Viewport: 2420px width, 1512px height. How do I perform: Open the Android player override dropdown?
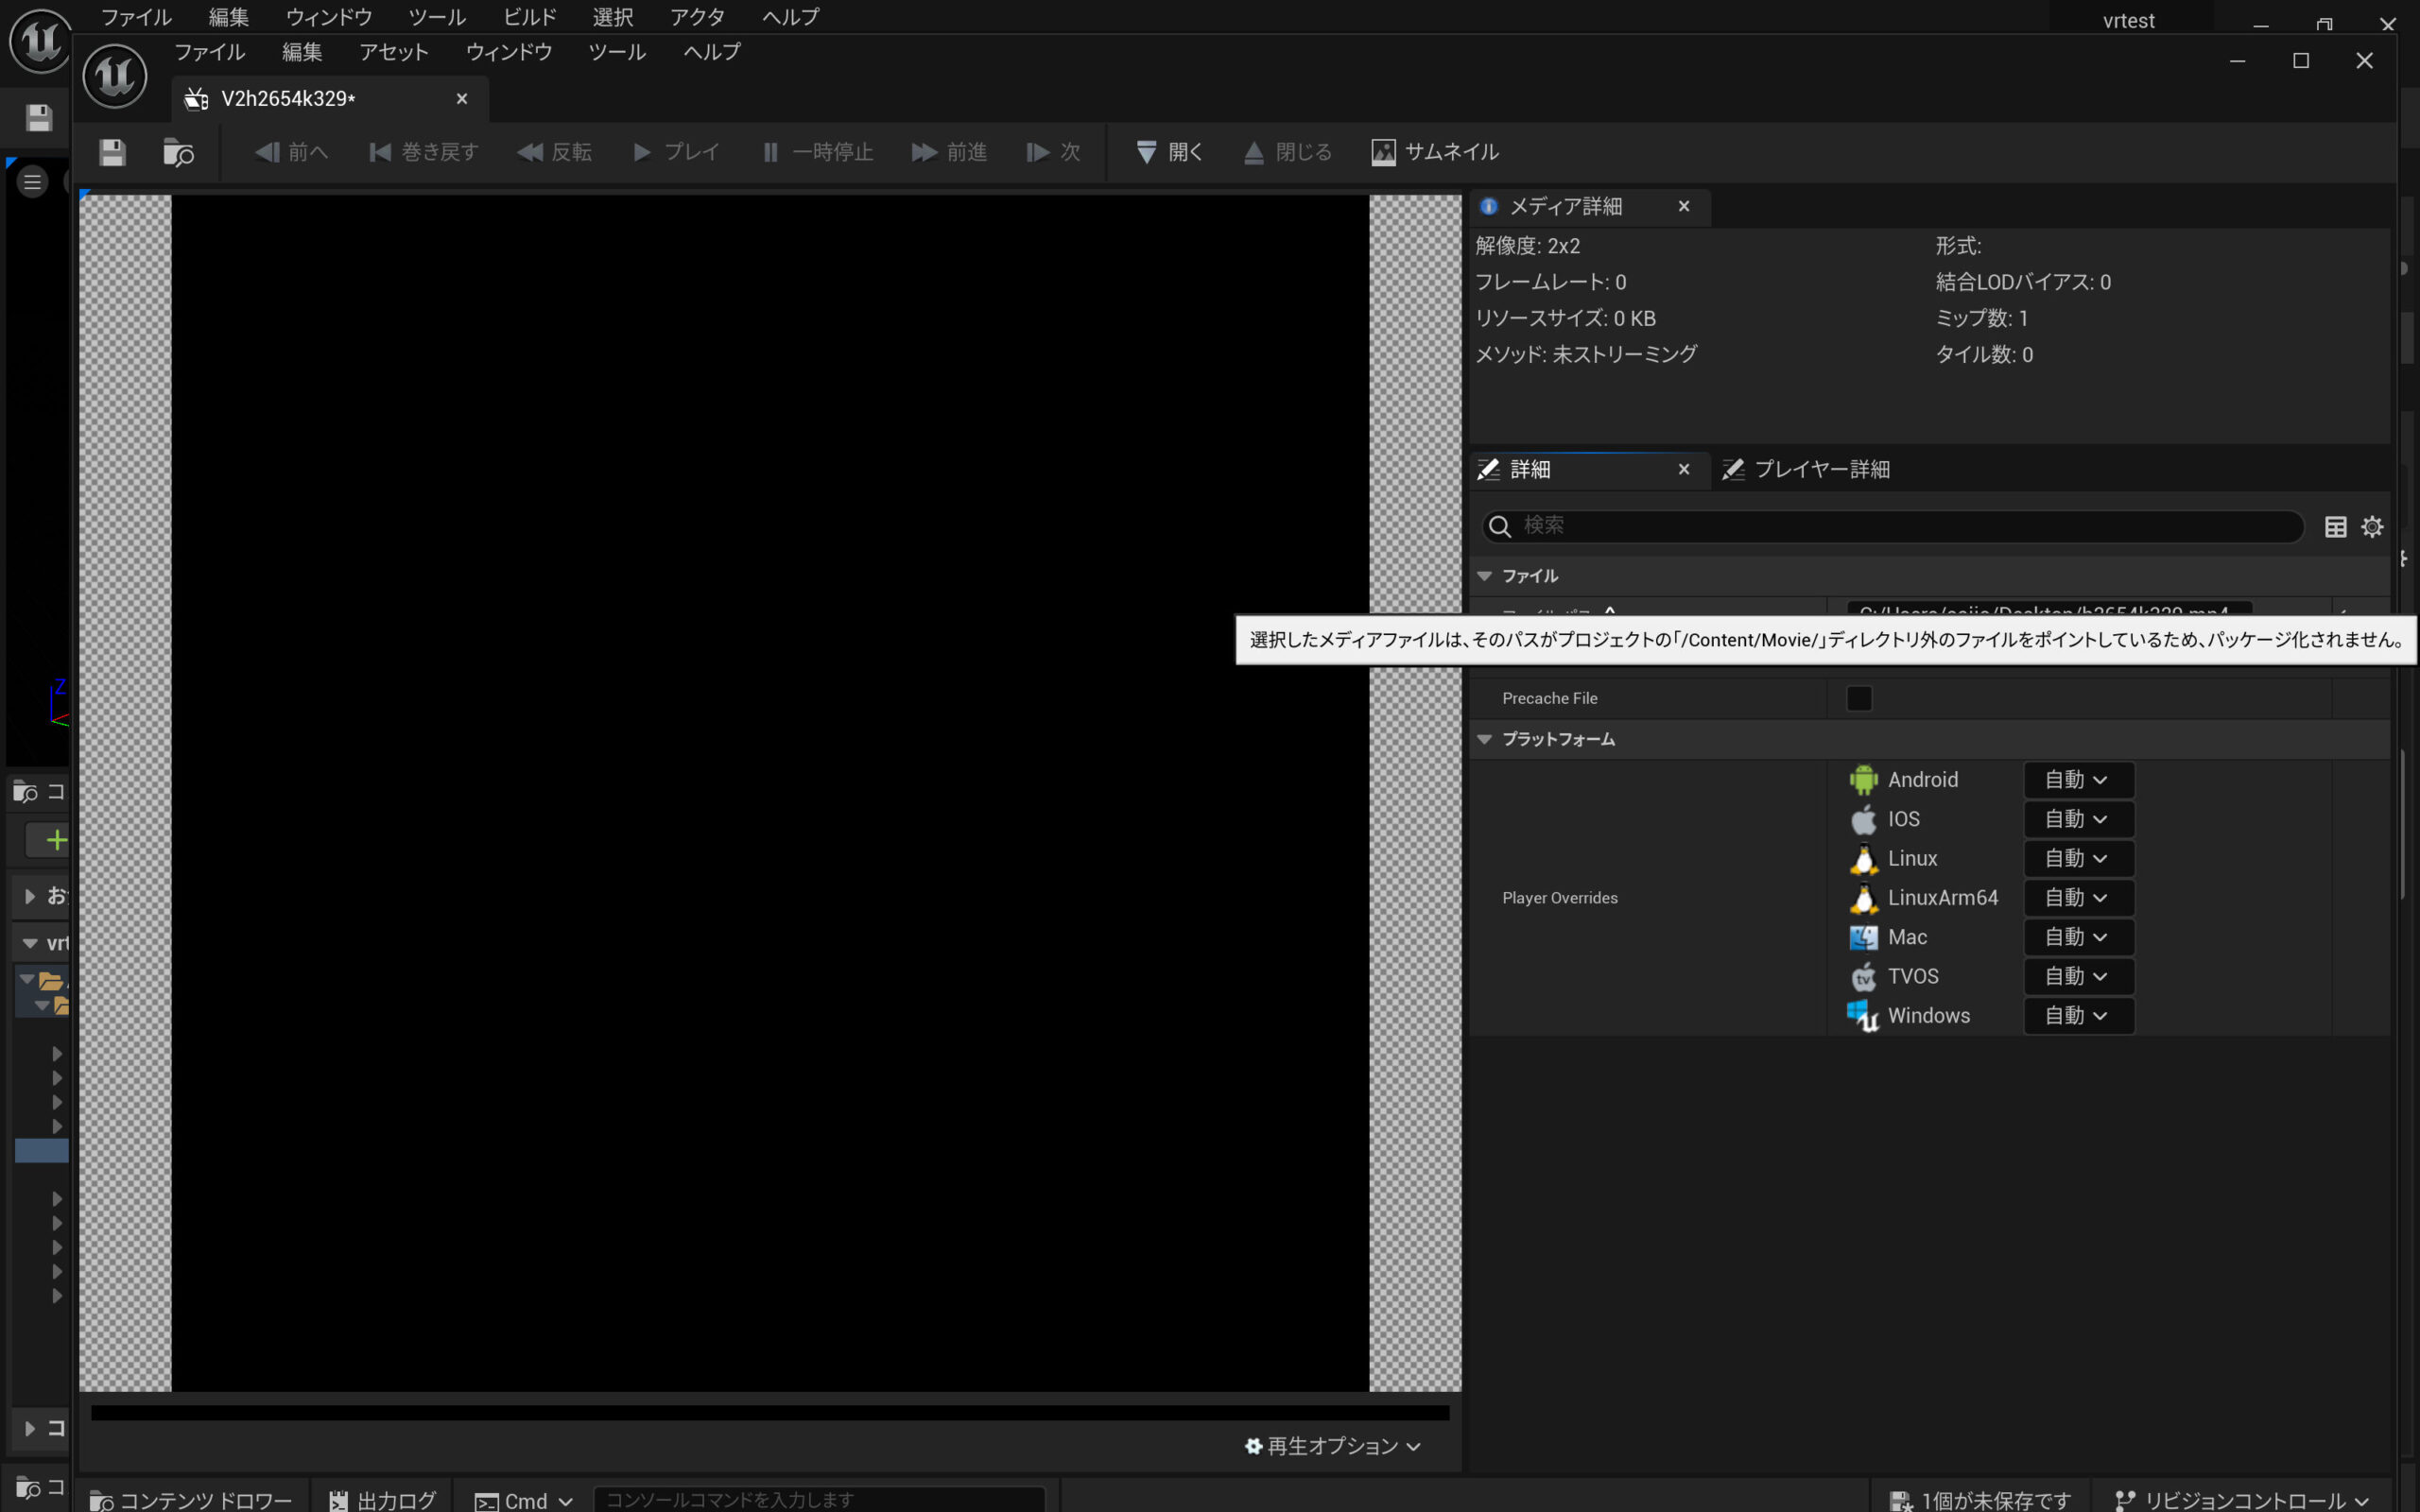point(2077,780)
